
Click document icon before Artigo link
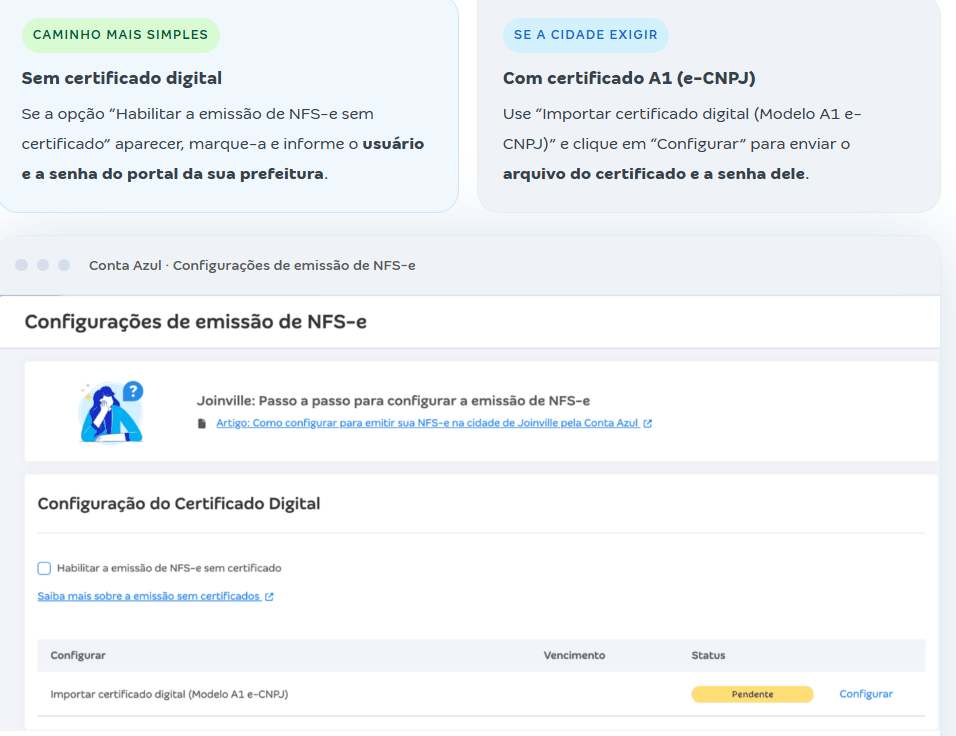(202, 423)
